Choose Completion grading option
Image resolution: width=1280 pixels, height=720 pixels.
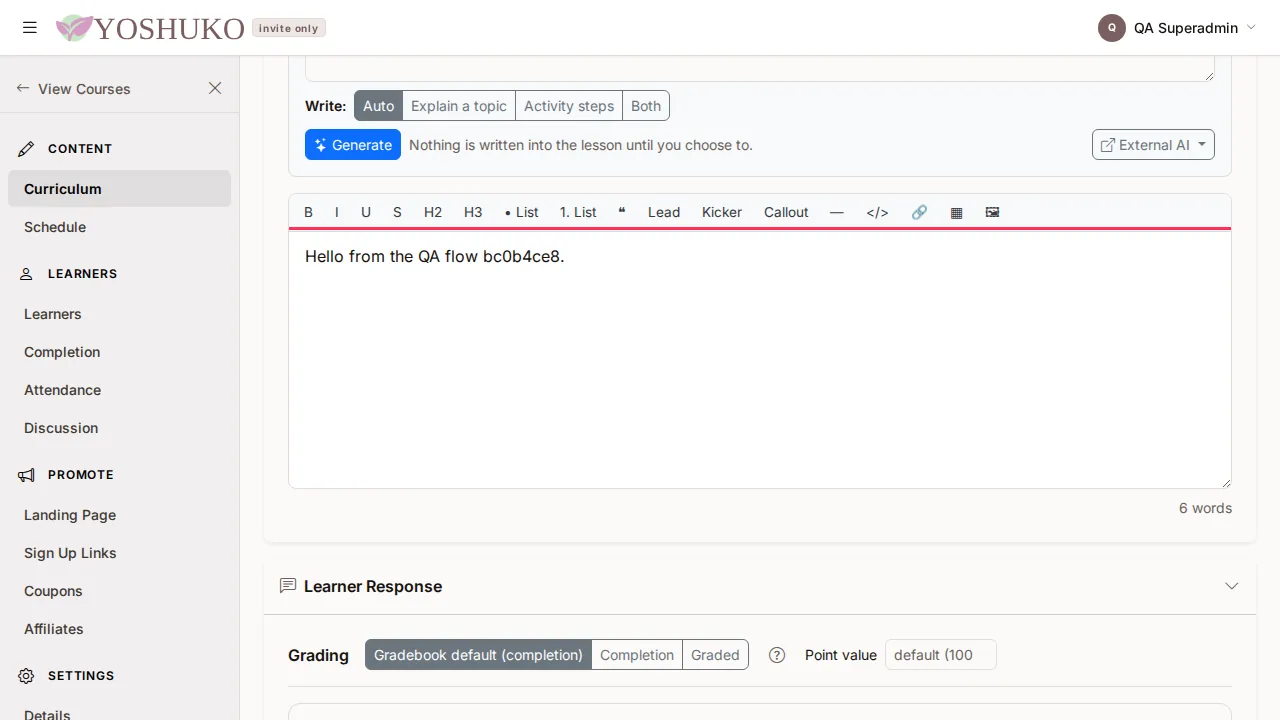click(637, 655)
